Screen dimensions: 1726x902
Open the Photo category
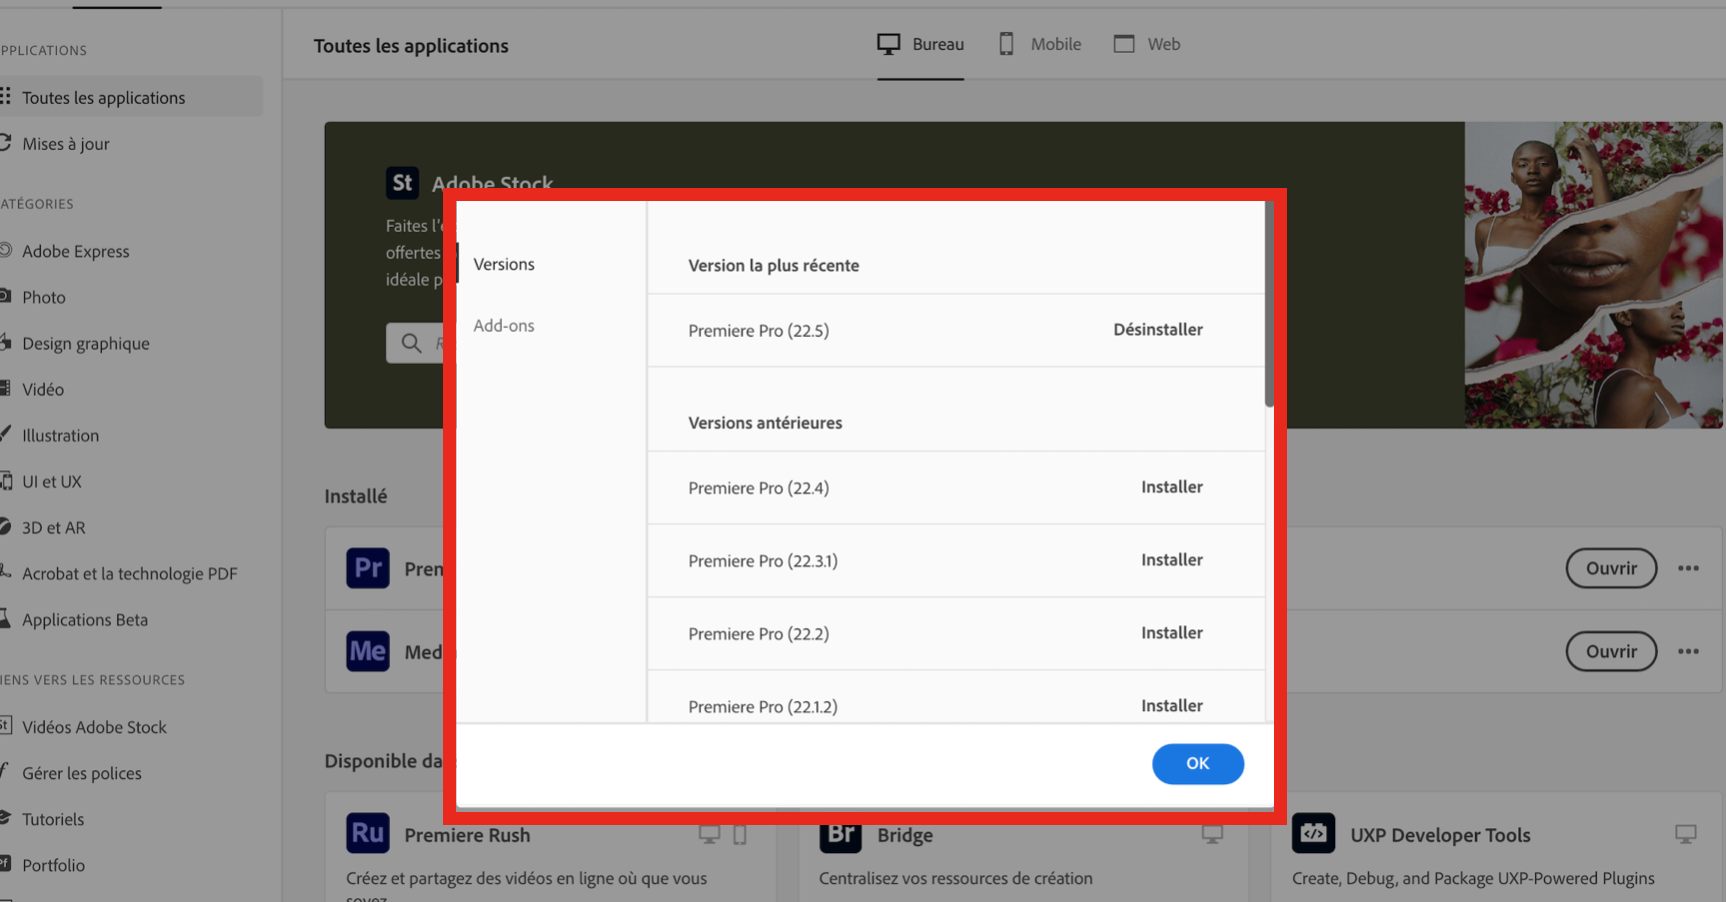pos(43,297)
